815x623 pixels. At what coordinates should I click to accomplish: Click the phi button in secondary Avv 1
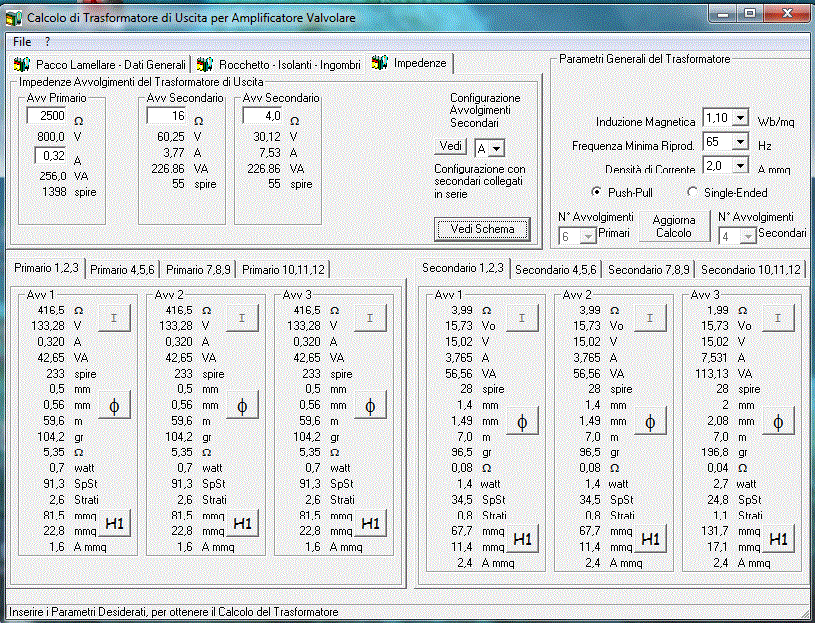coord(522,421)
